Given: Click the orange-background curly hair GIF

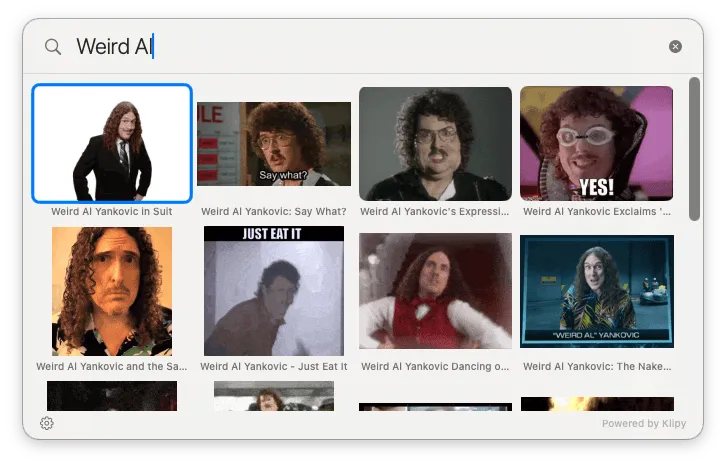Looking at the screenshot, I should [112, 291].
